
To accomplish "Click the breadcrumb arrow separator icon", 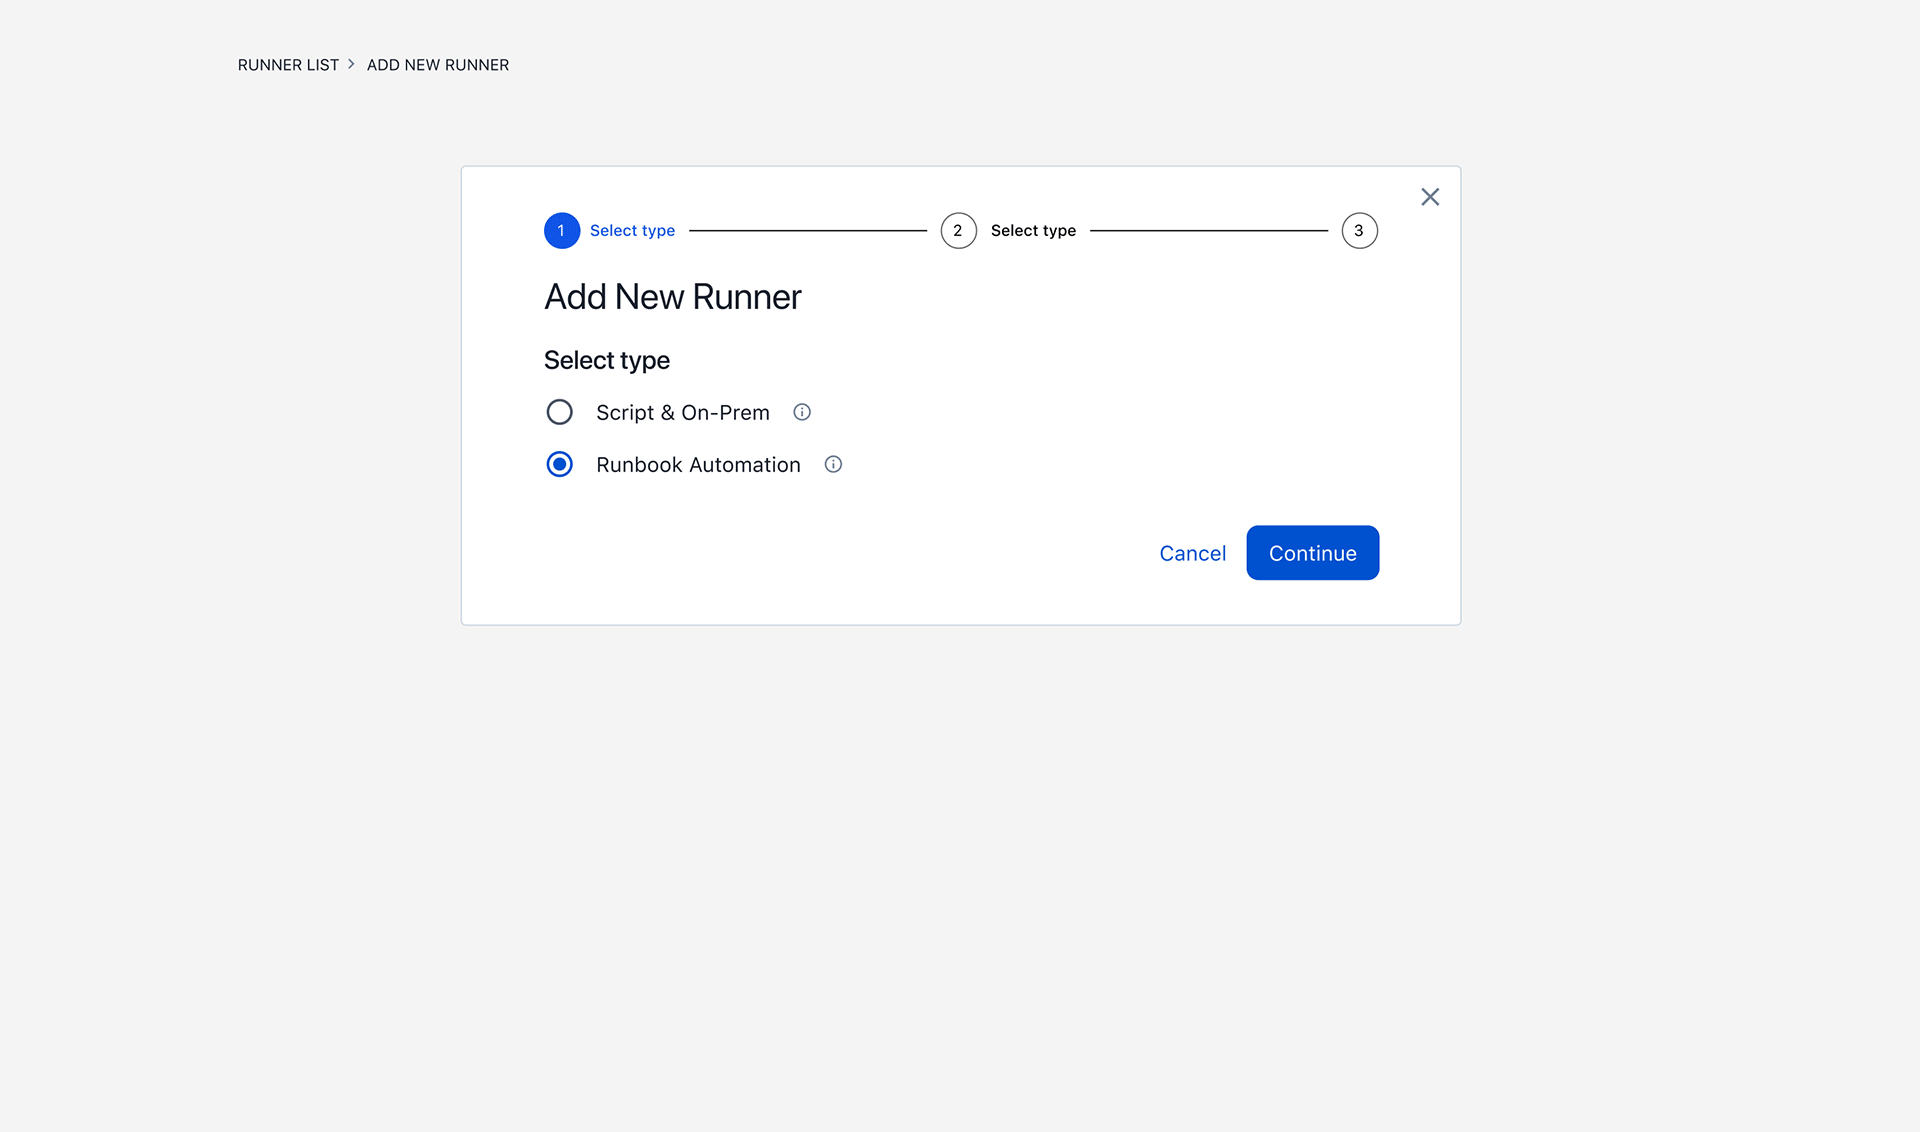I will (353, 65).
